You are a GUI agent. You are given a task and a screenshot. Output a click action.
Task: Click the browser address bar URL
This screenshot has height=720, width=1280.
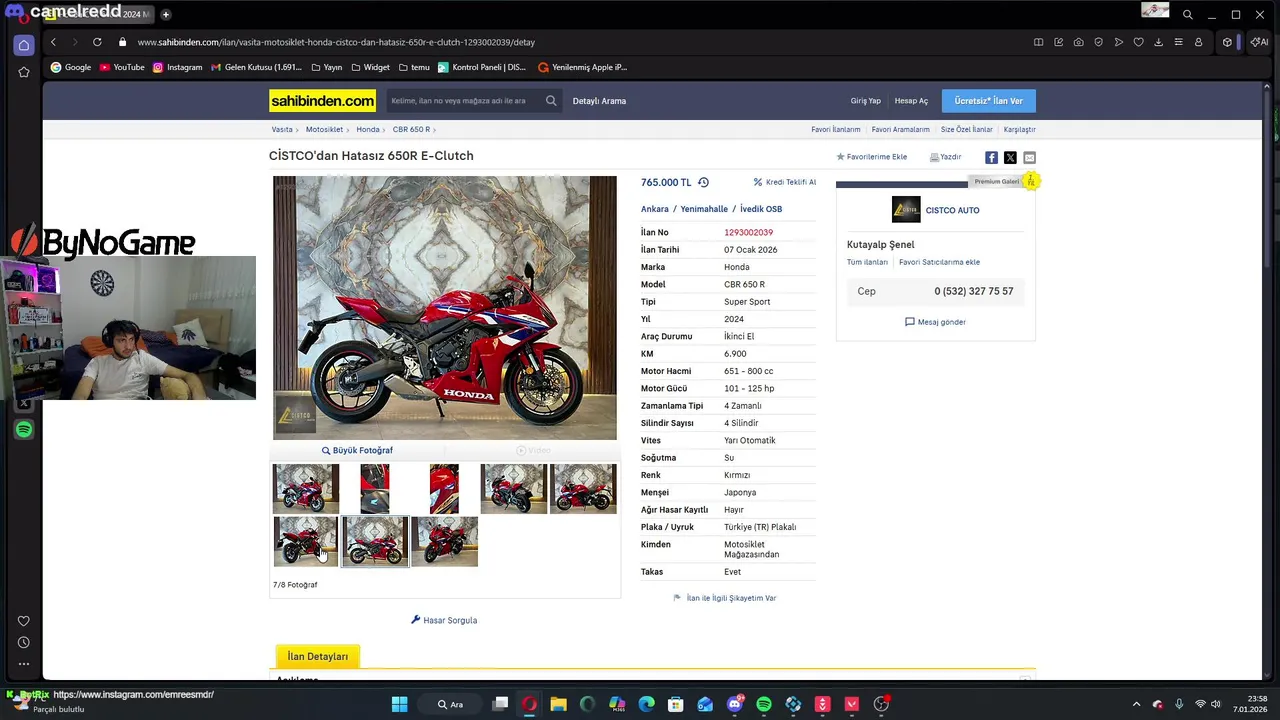pos(336,42)
